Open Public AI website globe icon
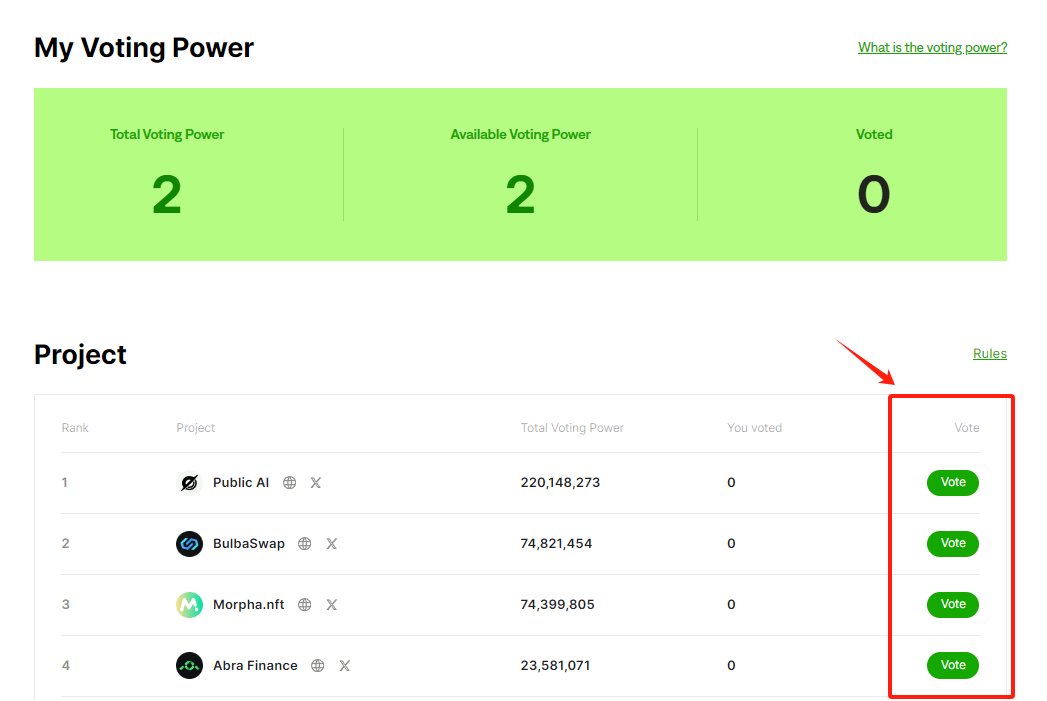 [289, 483]
